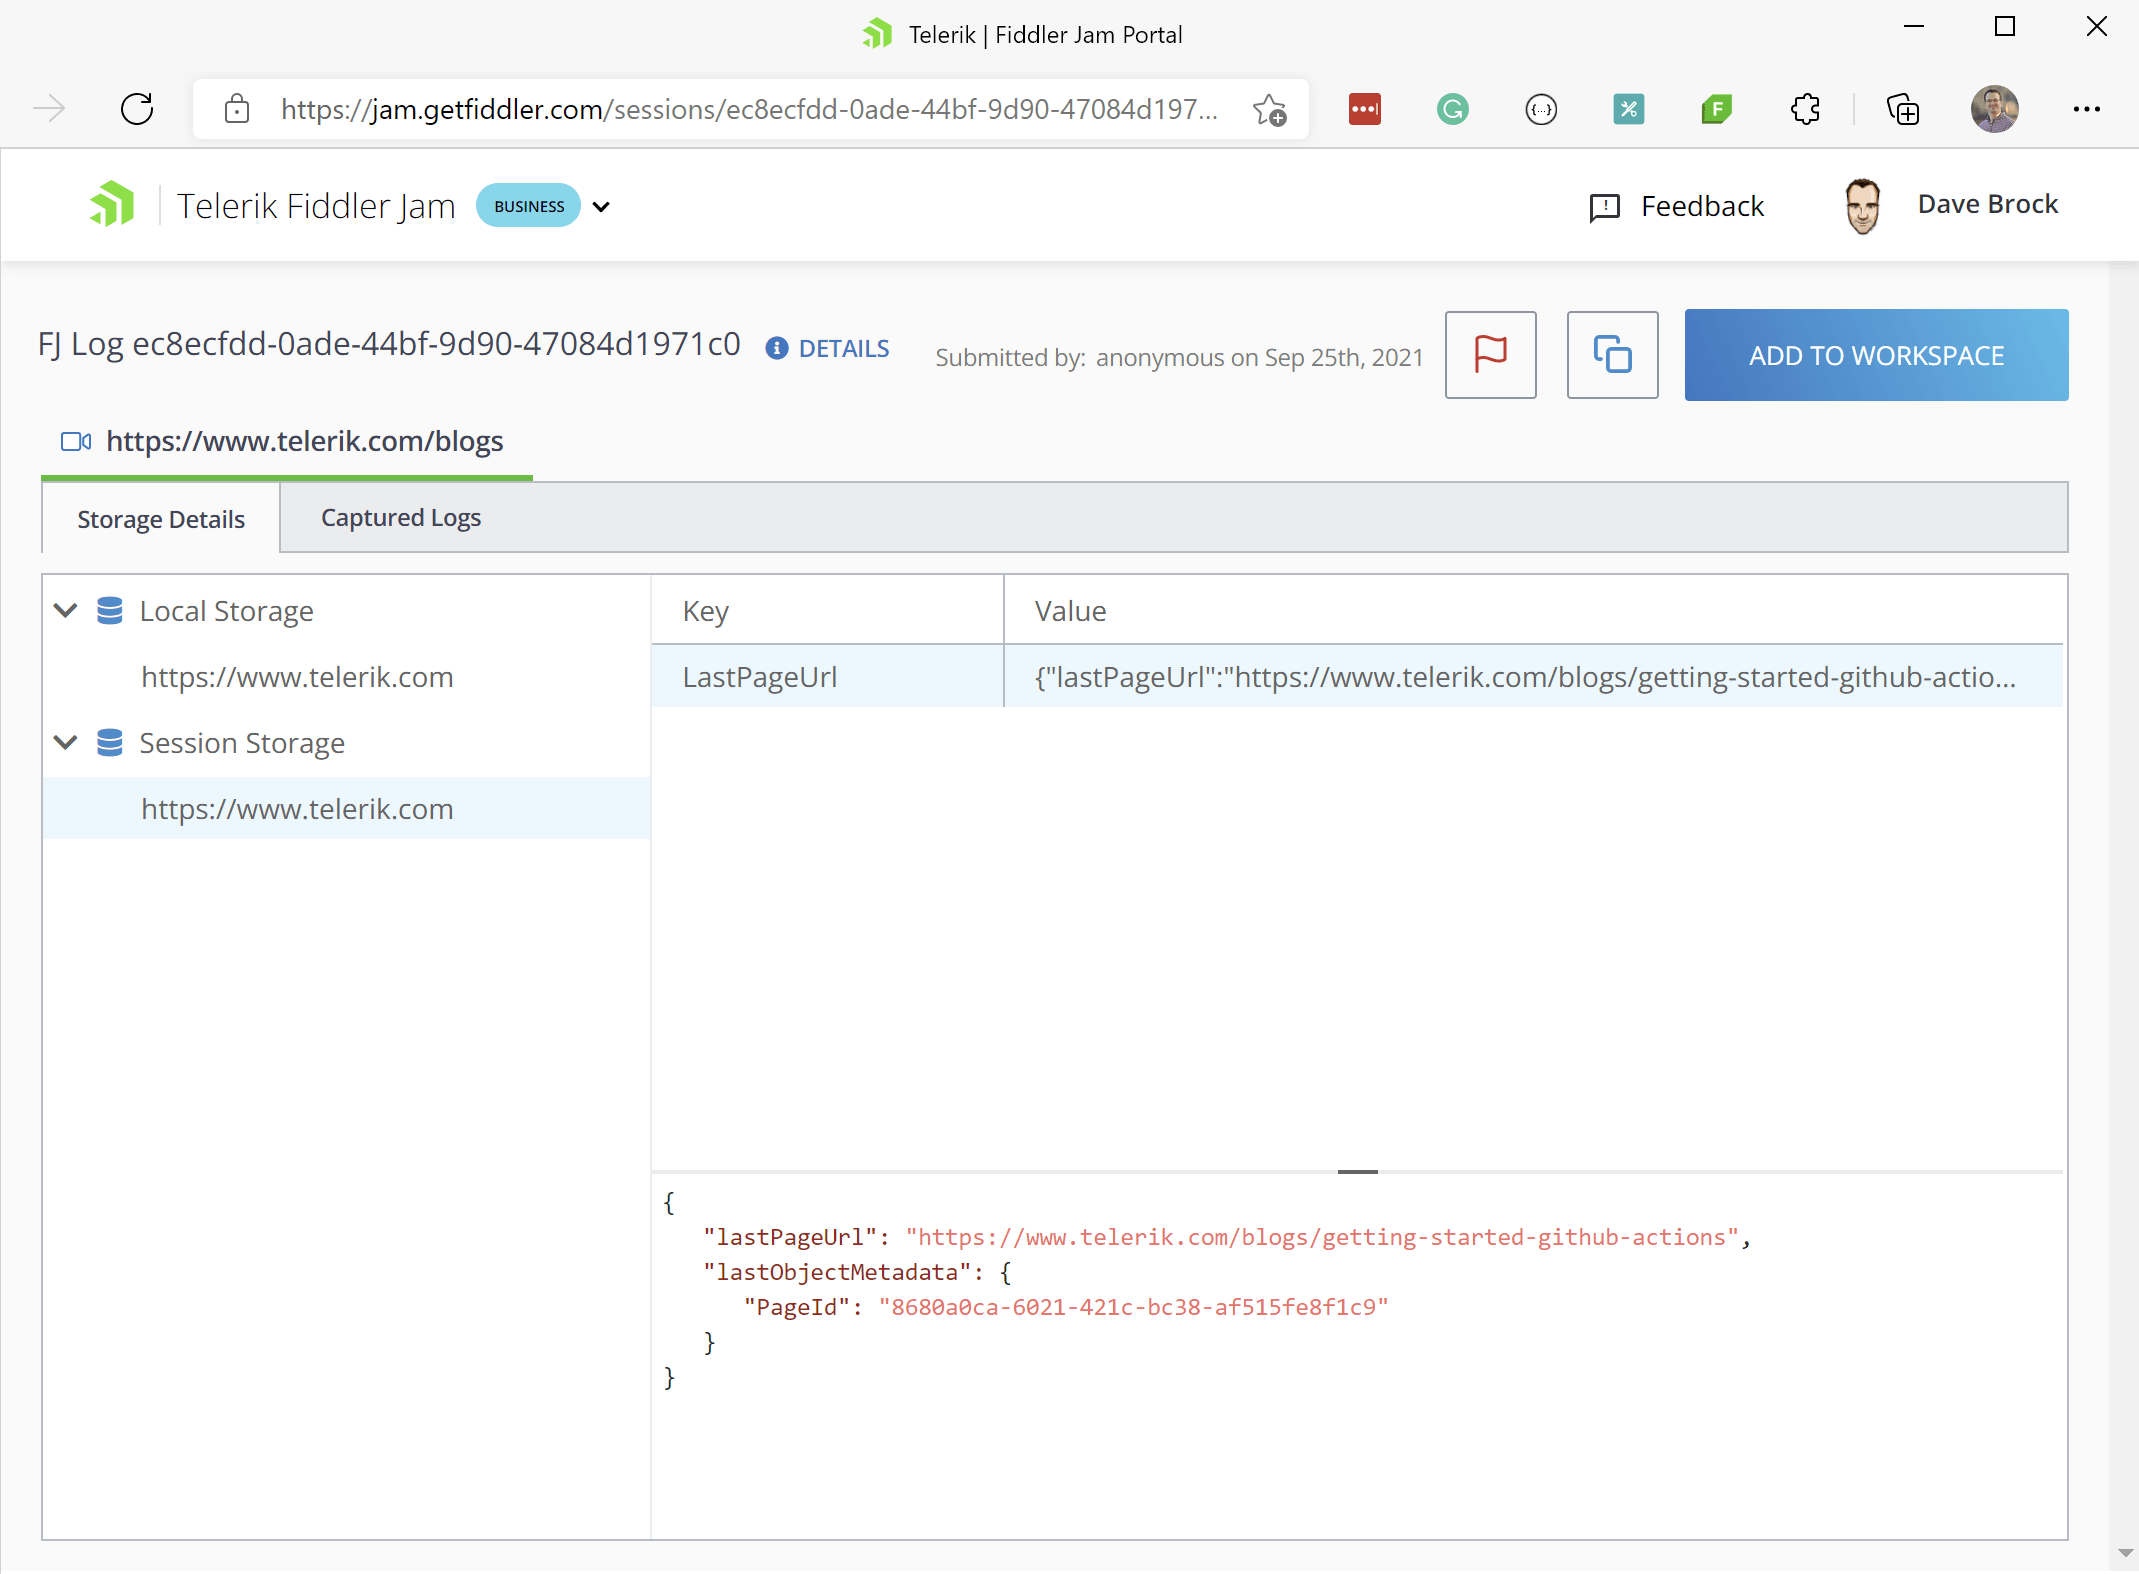Click the Local Storage database icon
The height and width of the screenshot is (1574, 2139).
(x=110, y=610)
